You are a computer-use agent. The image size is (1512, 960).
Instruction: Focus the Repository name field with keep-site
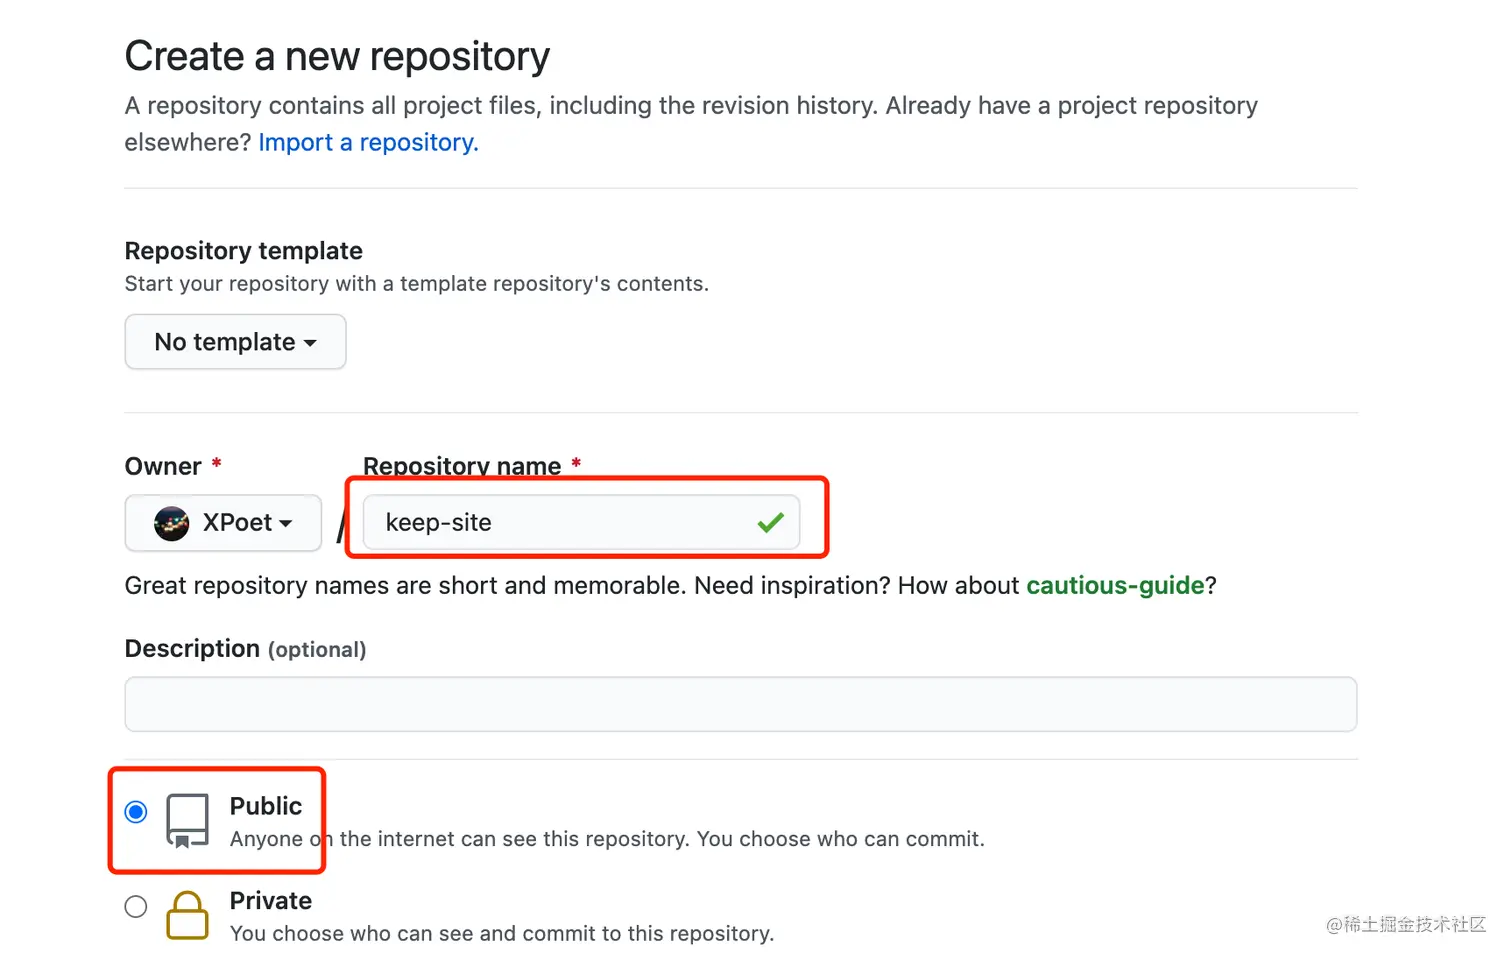[x=560, y=523]
